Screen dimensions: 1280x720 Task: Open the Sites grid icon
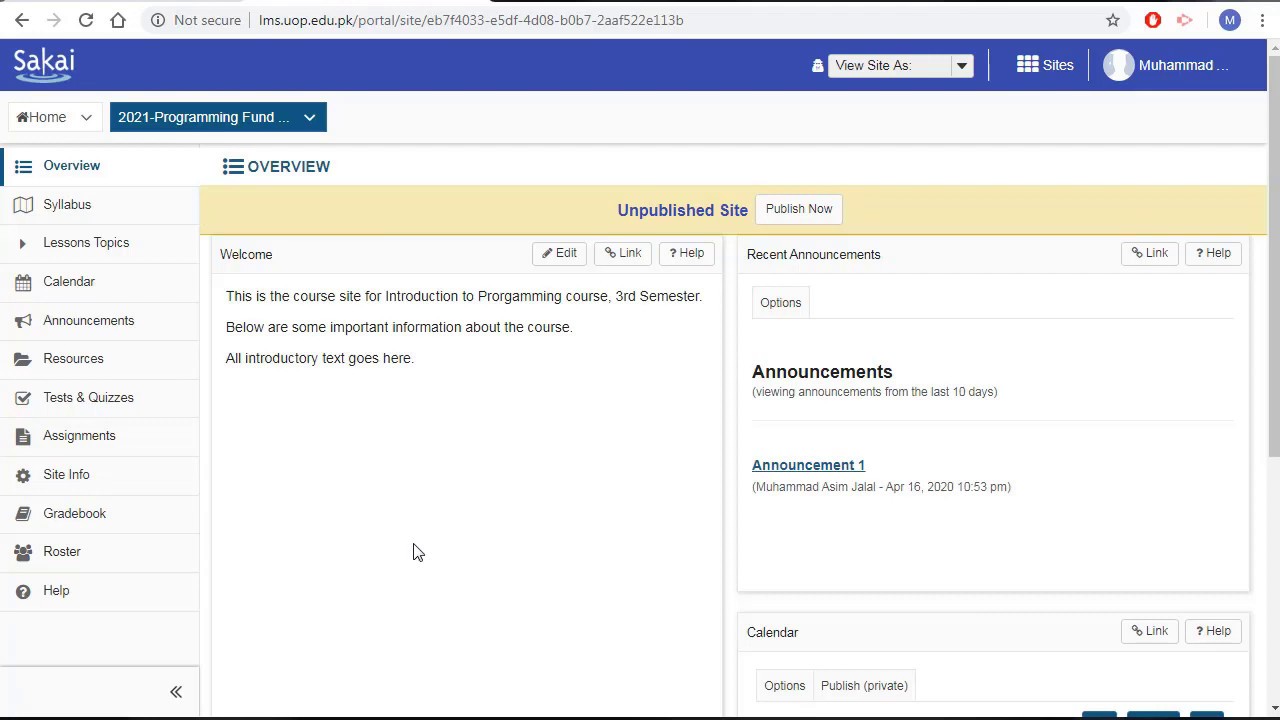click(x=1027, y=65)
